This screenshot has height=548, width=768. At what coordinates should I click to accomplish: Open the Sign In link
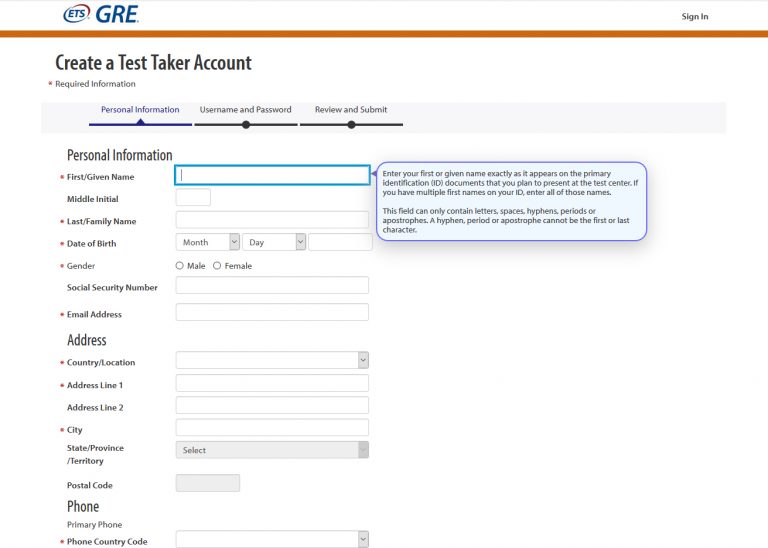pyautogui.click(x=694, y=16)
